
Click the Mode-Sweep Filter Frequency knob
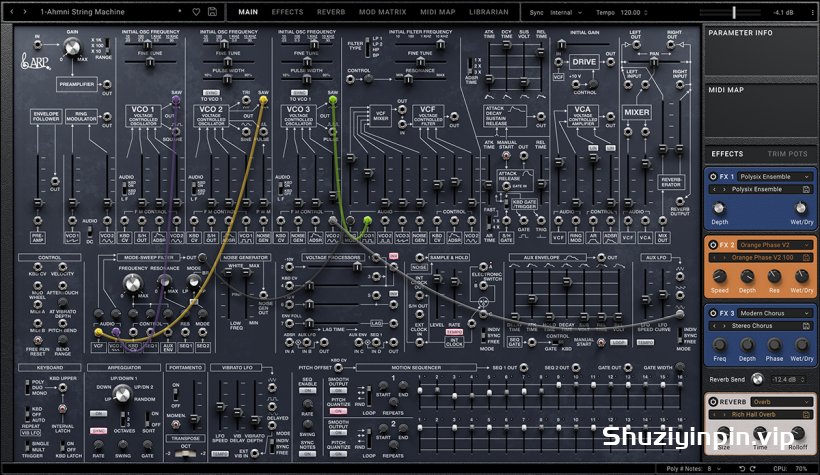coord(132,283)
